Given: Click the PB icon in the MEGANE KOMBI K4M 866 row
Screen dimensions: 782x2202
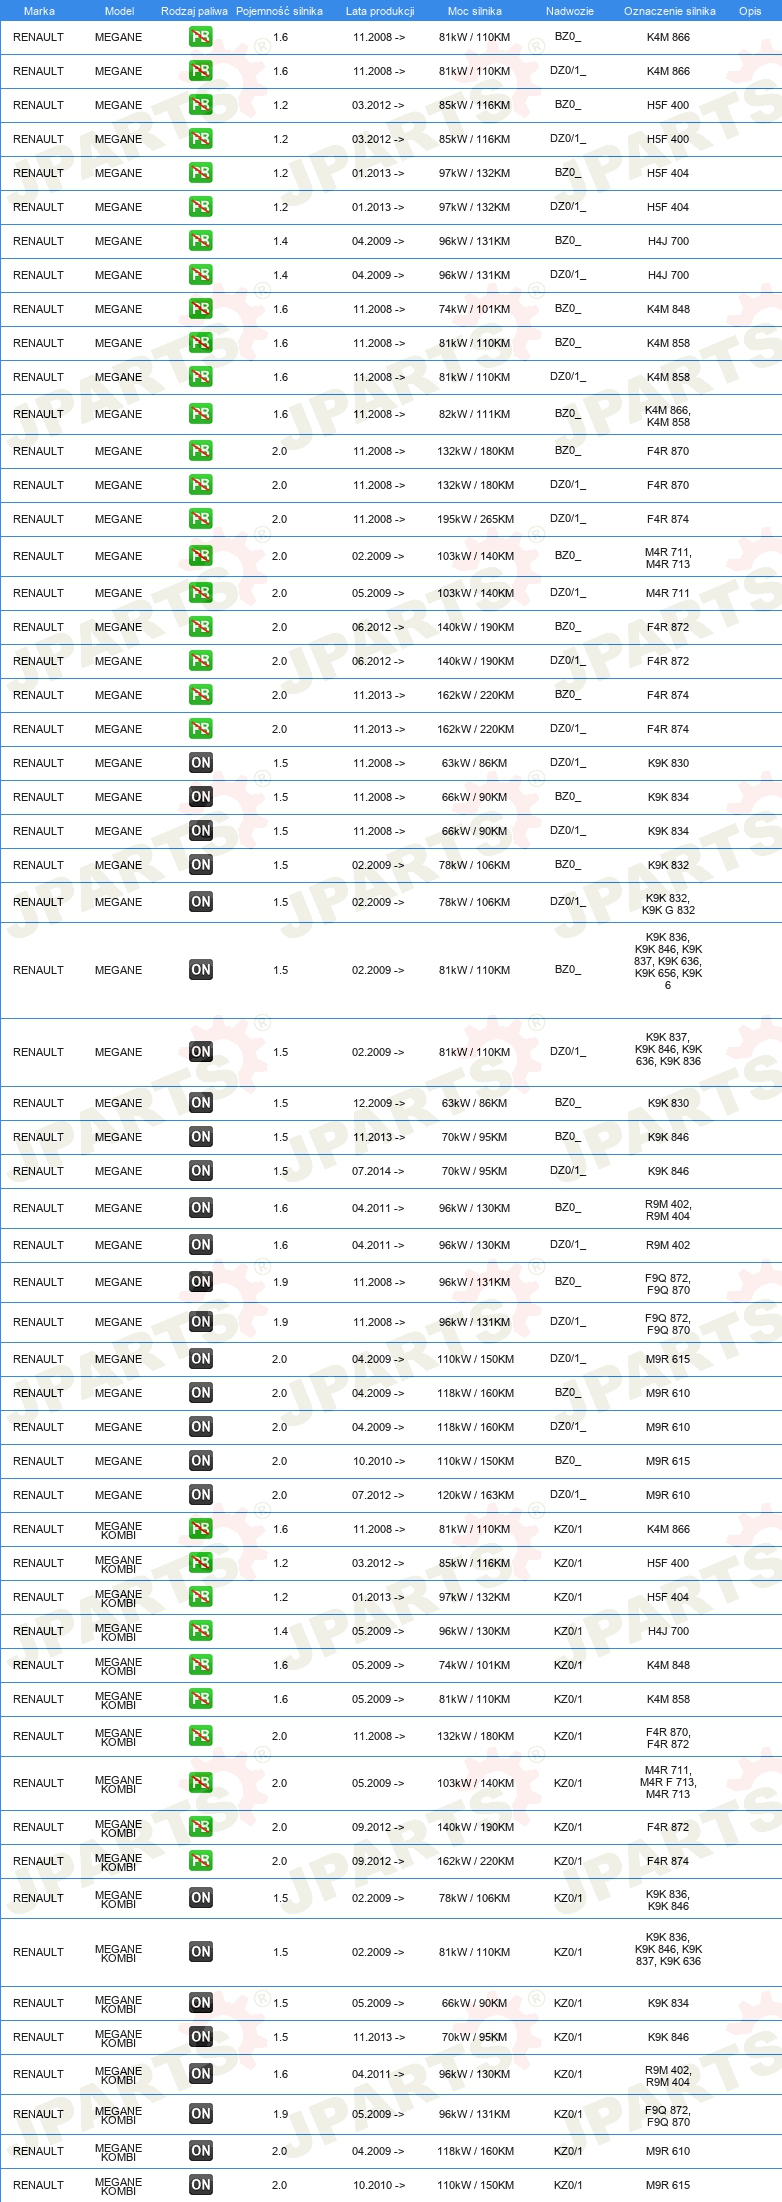Looking at the screenshot, I should 200,1529.
